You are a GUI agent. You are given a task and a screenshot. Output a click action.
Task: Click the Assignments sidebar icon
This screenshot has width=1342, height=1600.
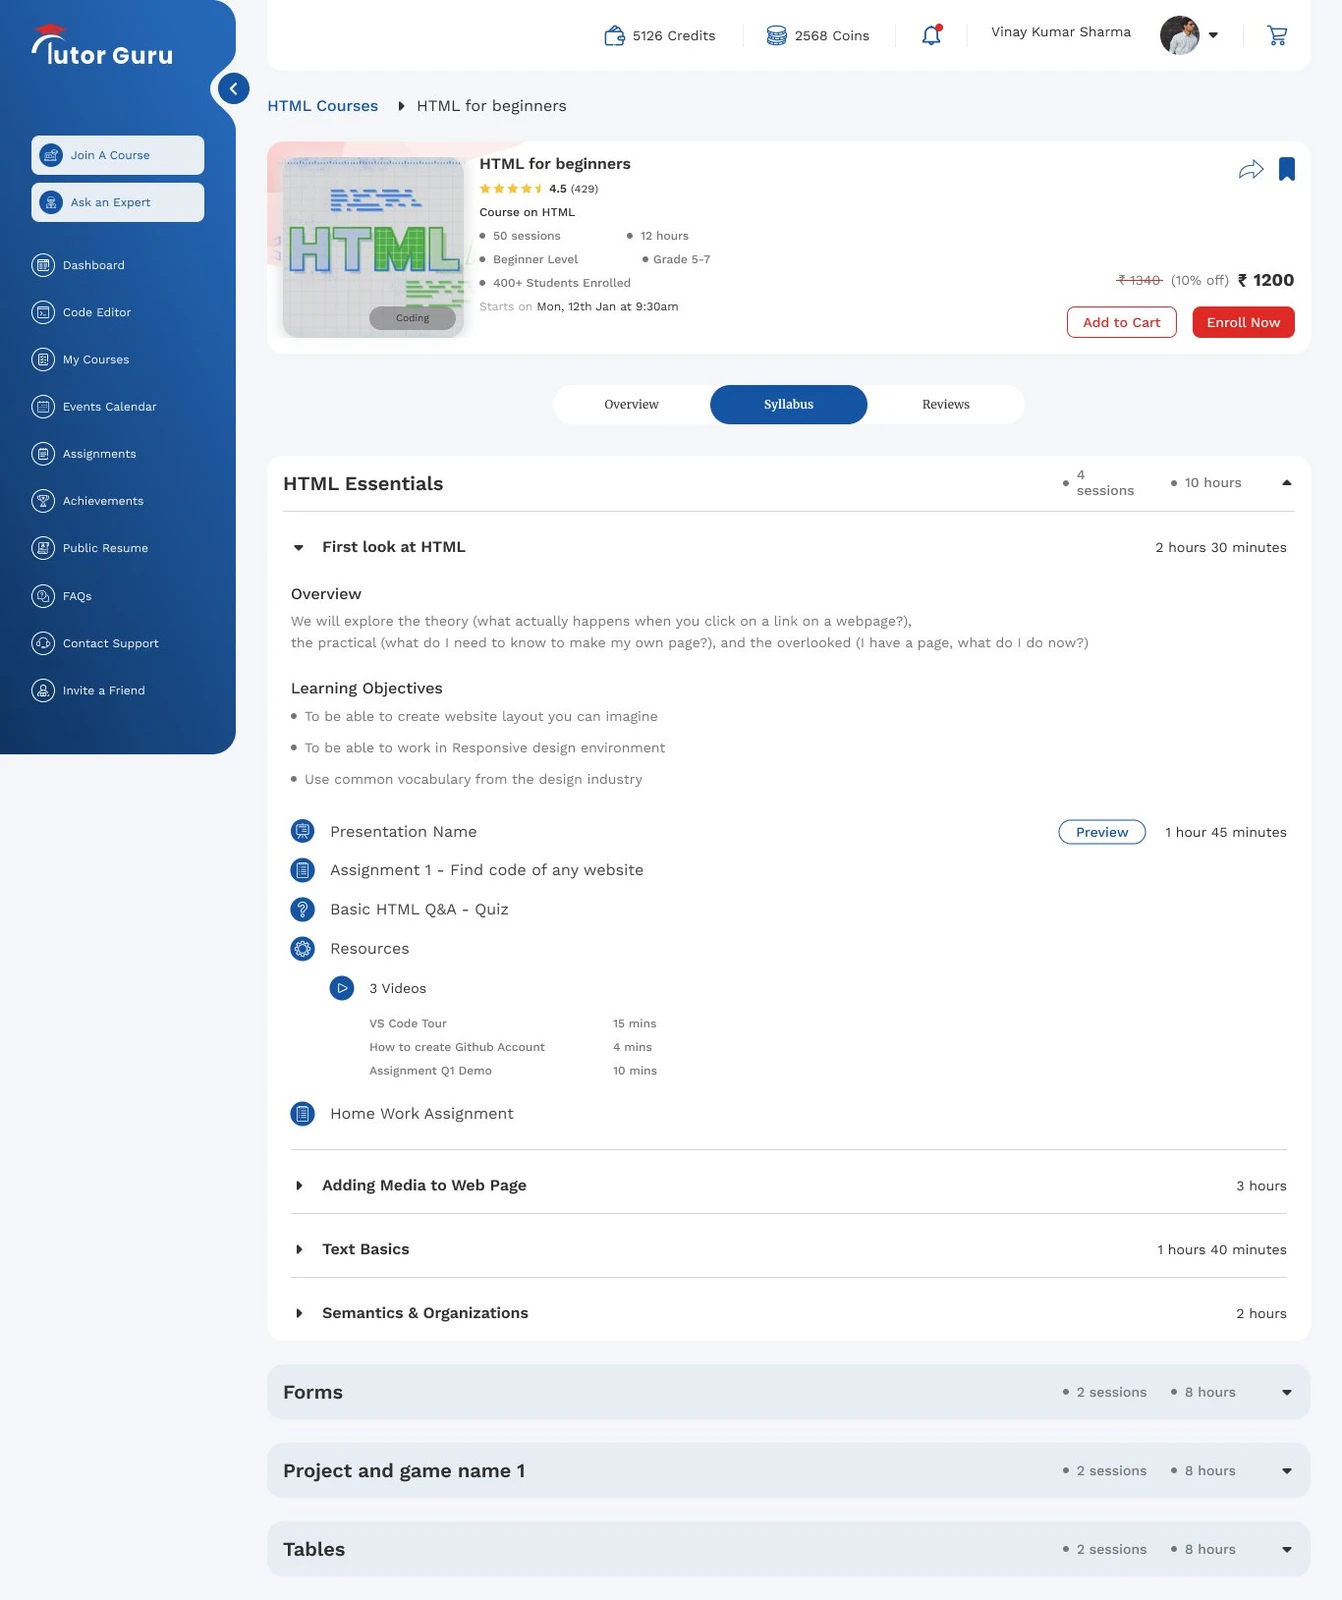(x=43, y=454)
